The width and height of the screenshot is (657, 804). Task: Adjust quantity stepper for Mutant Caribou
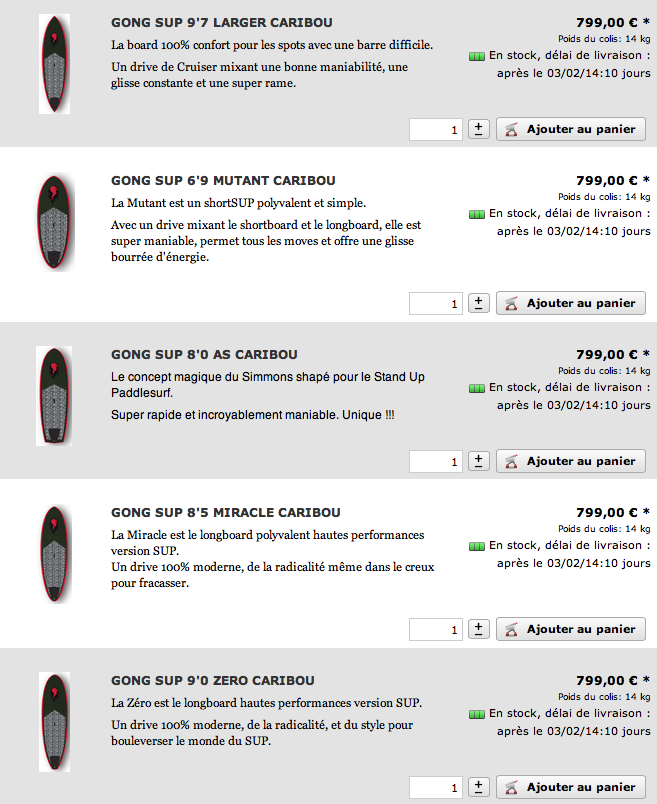pos(479,303)
